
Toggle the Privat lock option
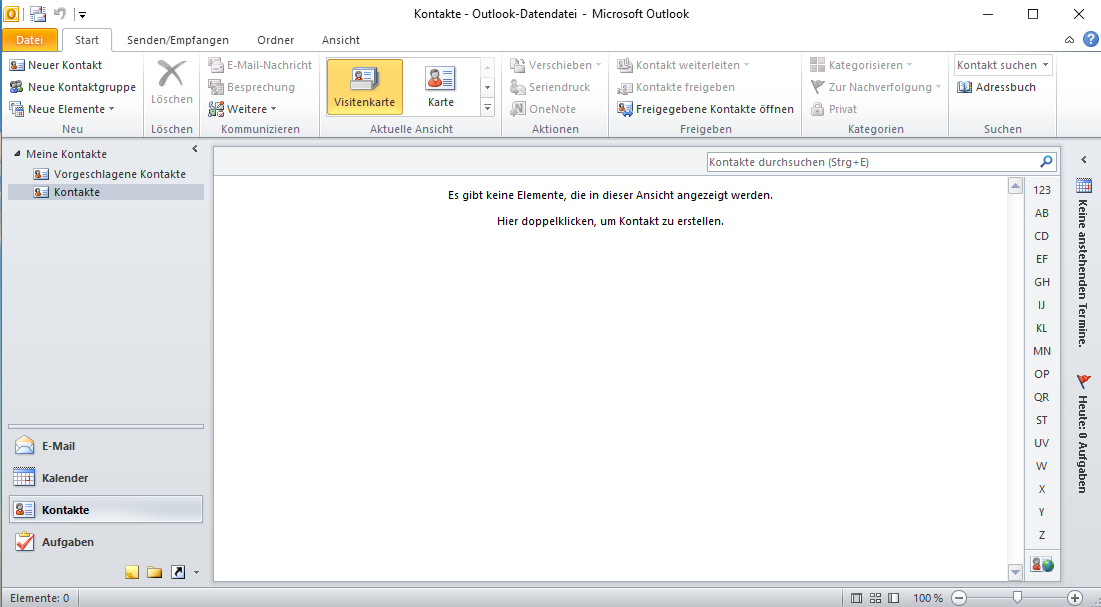click(833, 109)
